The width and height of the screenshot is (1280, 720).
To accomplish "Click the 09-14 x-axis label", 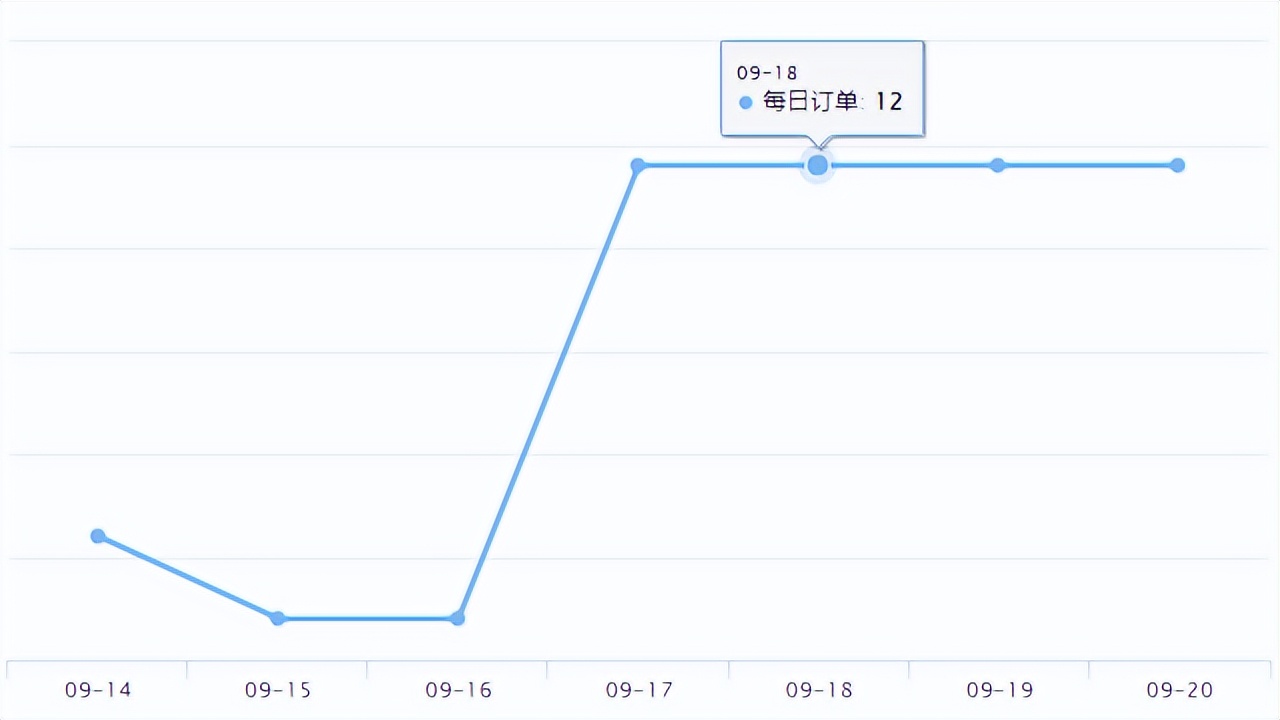I will point(98,690).
